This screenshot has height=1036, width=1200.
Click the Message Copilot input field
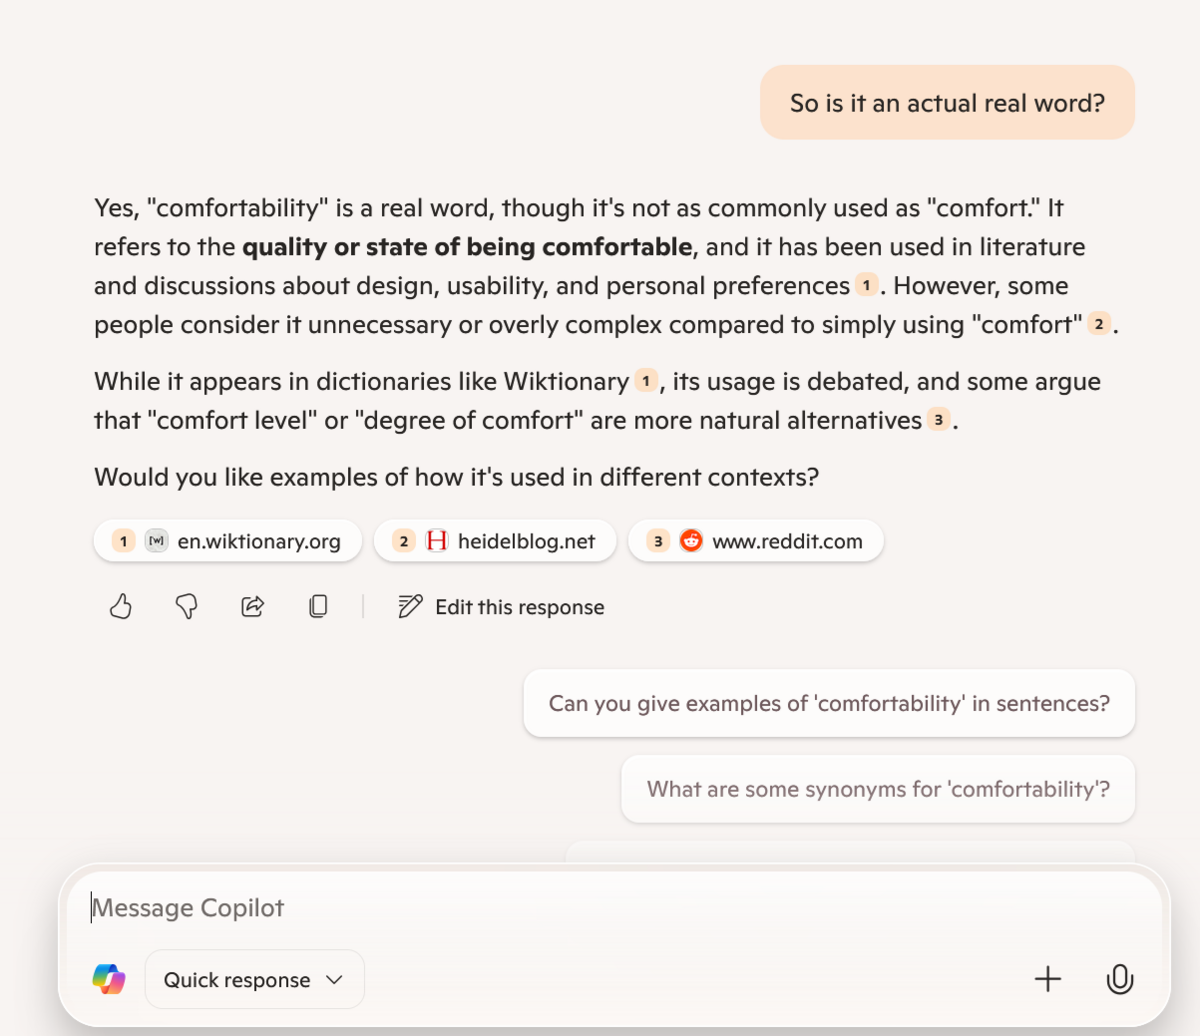pos(400,907)
